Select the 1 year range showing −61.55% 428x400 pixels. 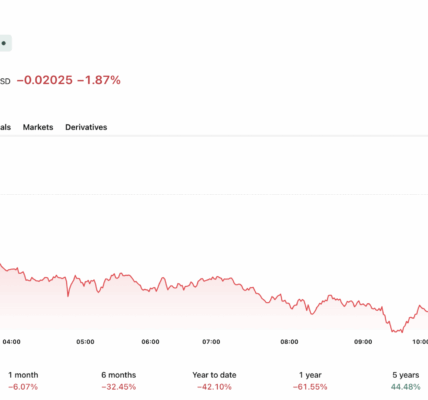point(310,381)
